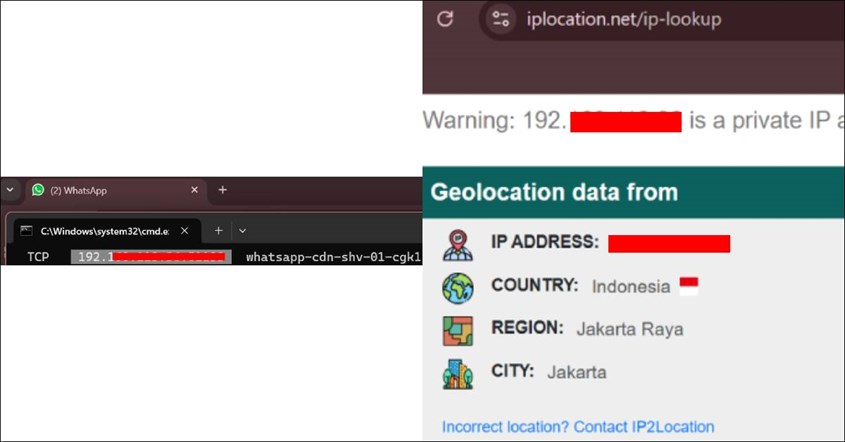Click the map pin IP address icon

coord(458,245)
